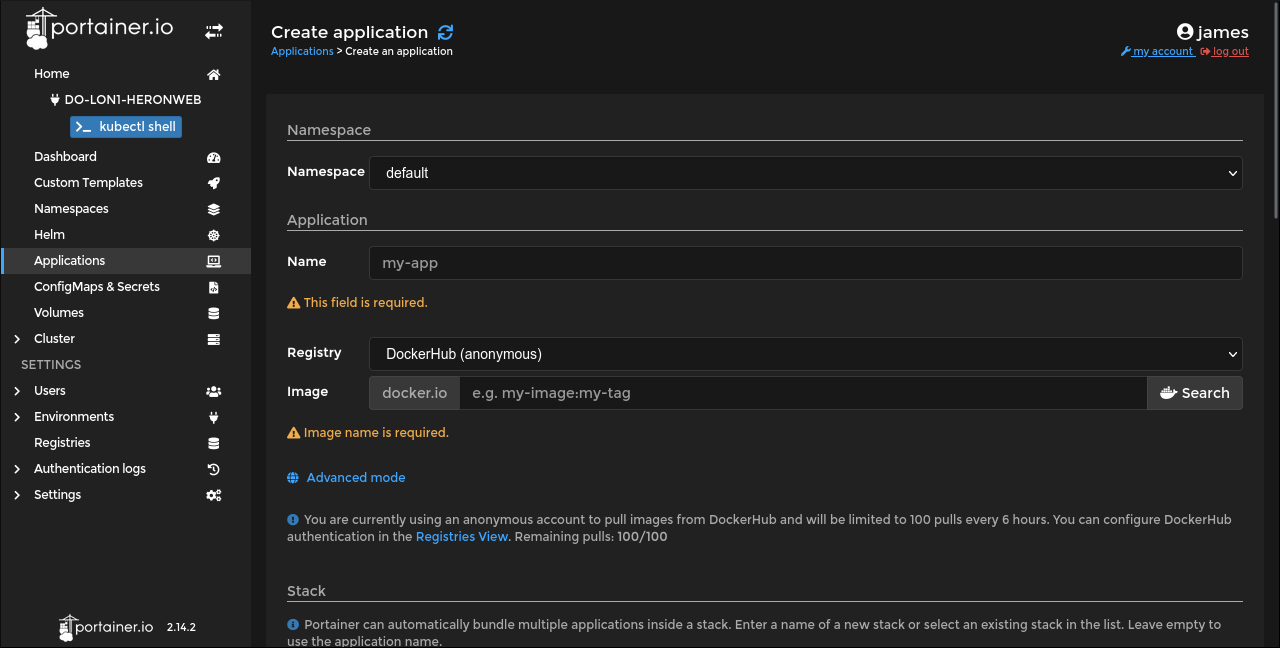This screenshot has width=1280, height=648.
Task: Launch the kubectl shell button
Action: [126, 127]
